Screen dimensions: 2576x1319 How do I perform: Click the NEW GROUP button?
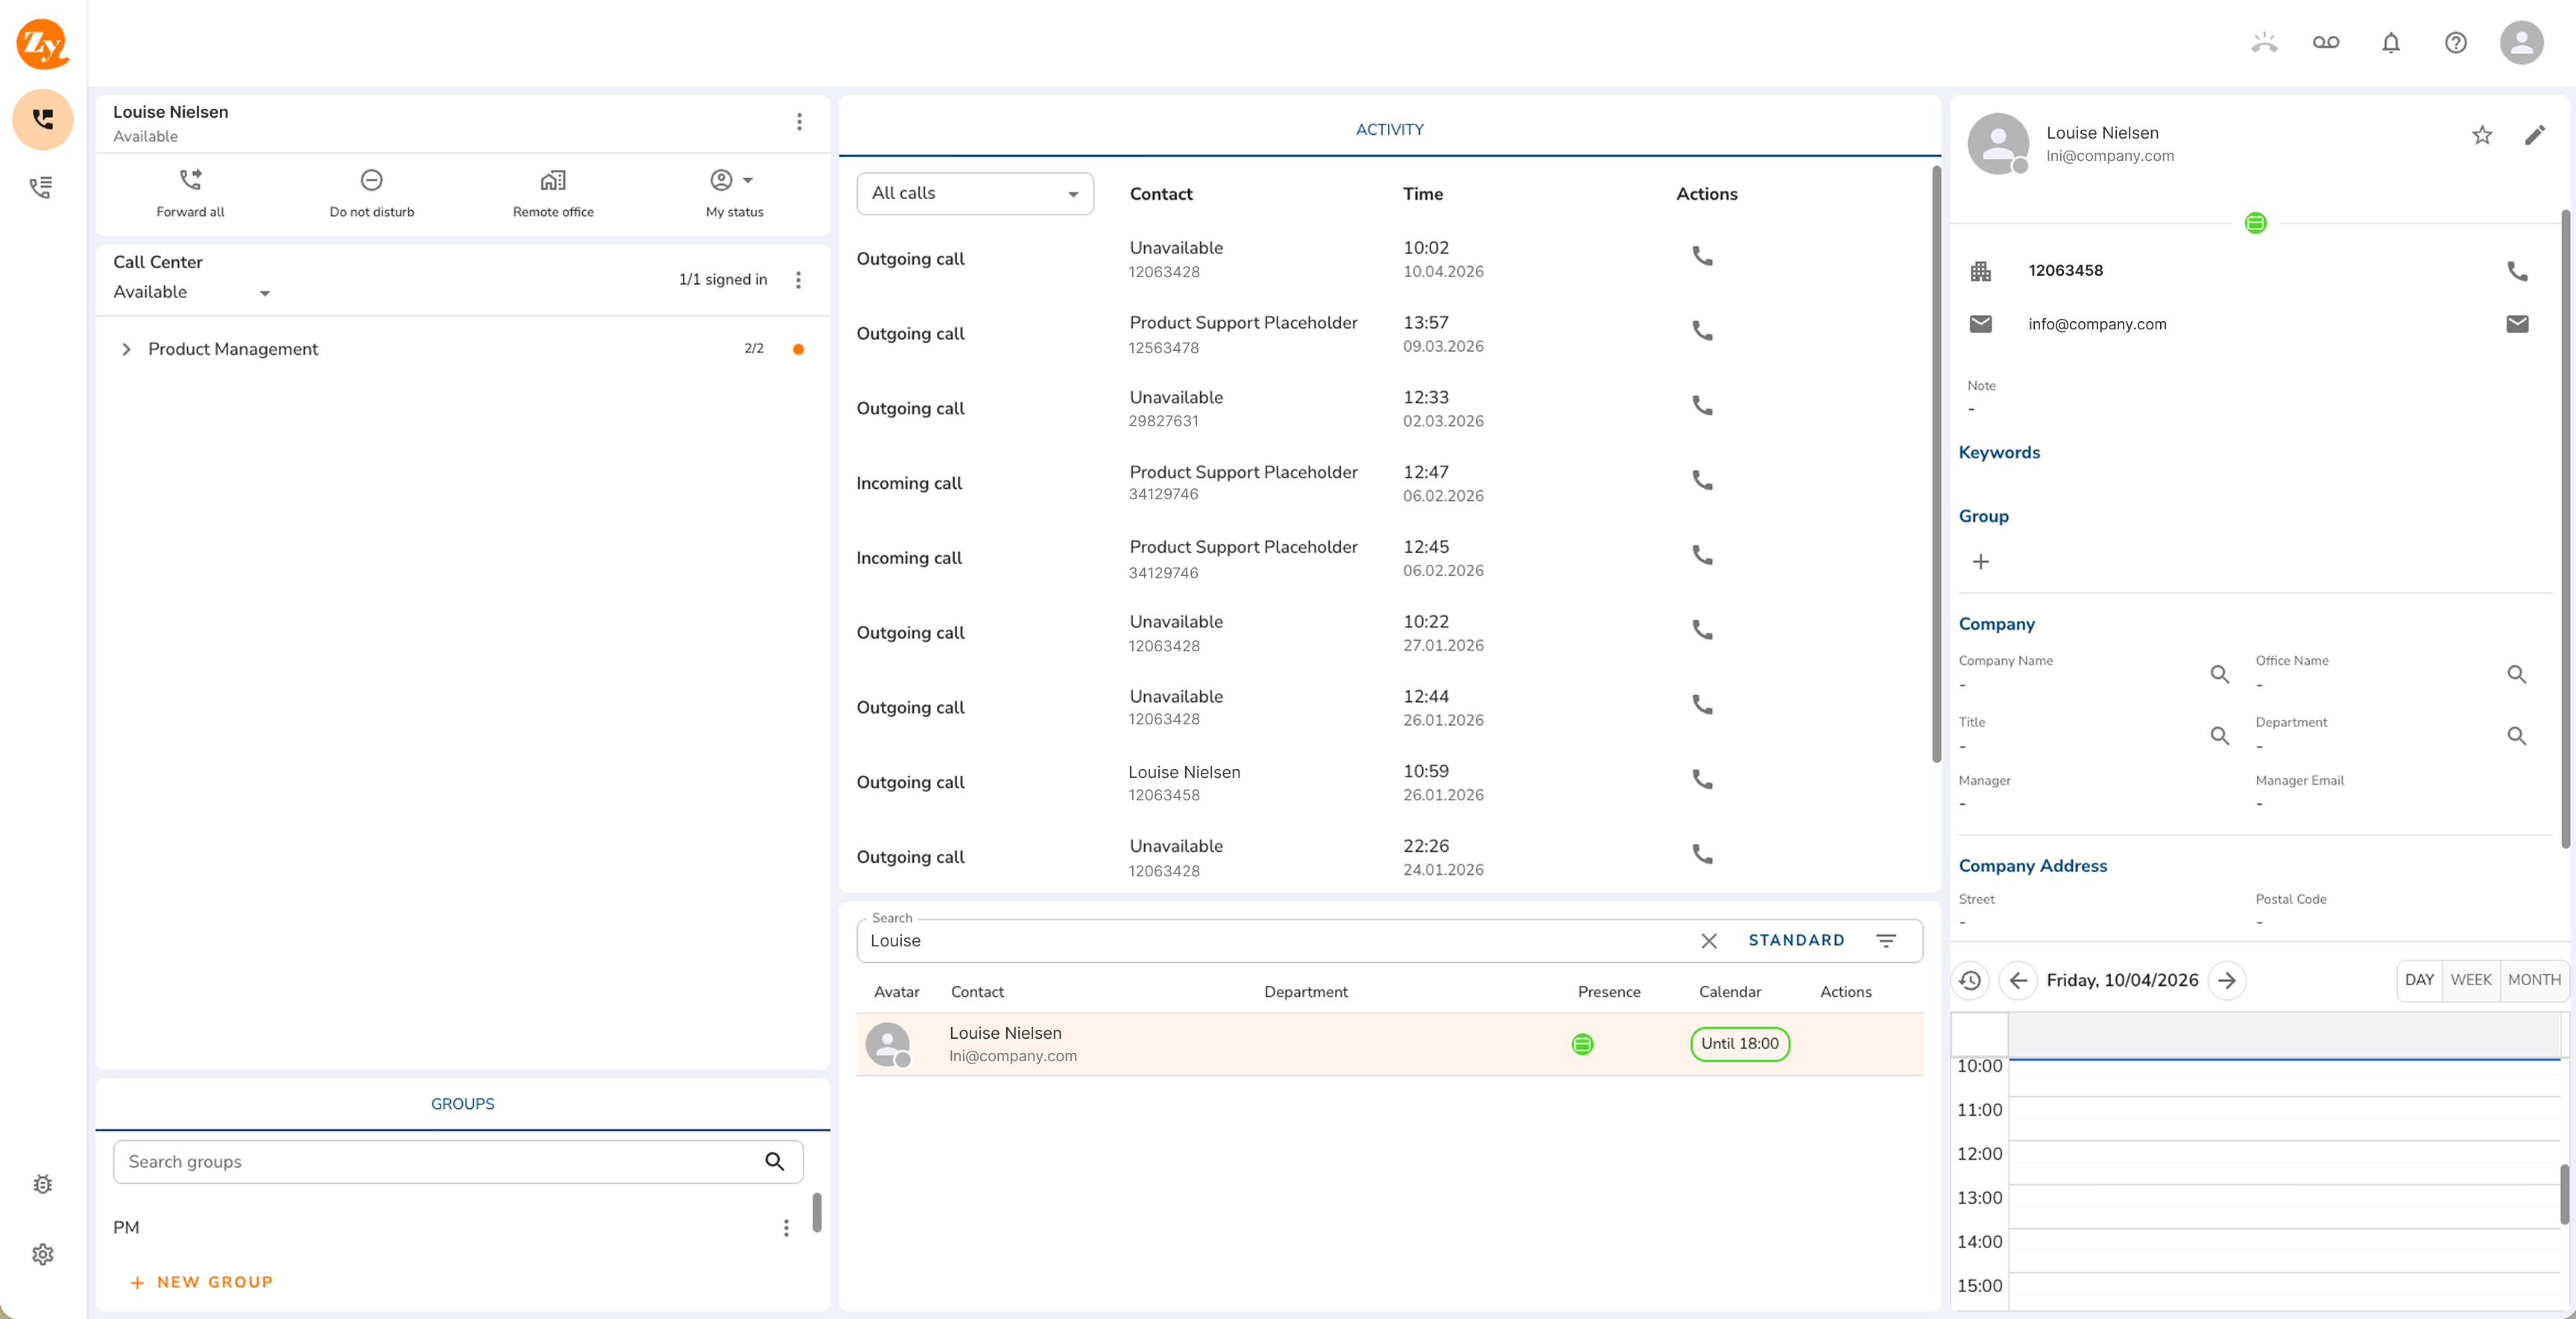[x=202, y=1282]
